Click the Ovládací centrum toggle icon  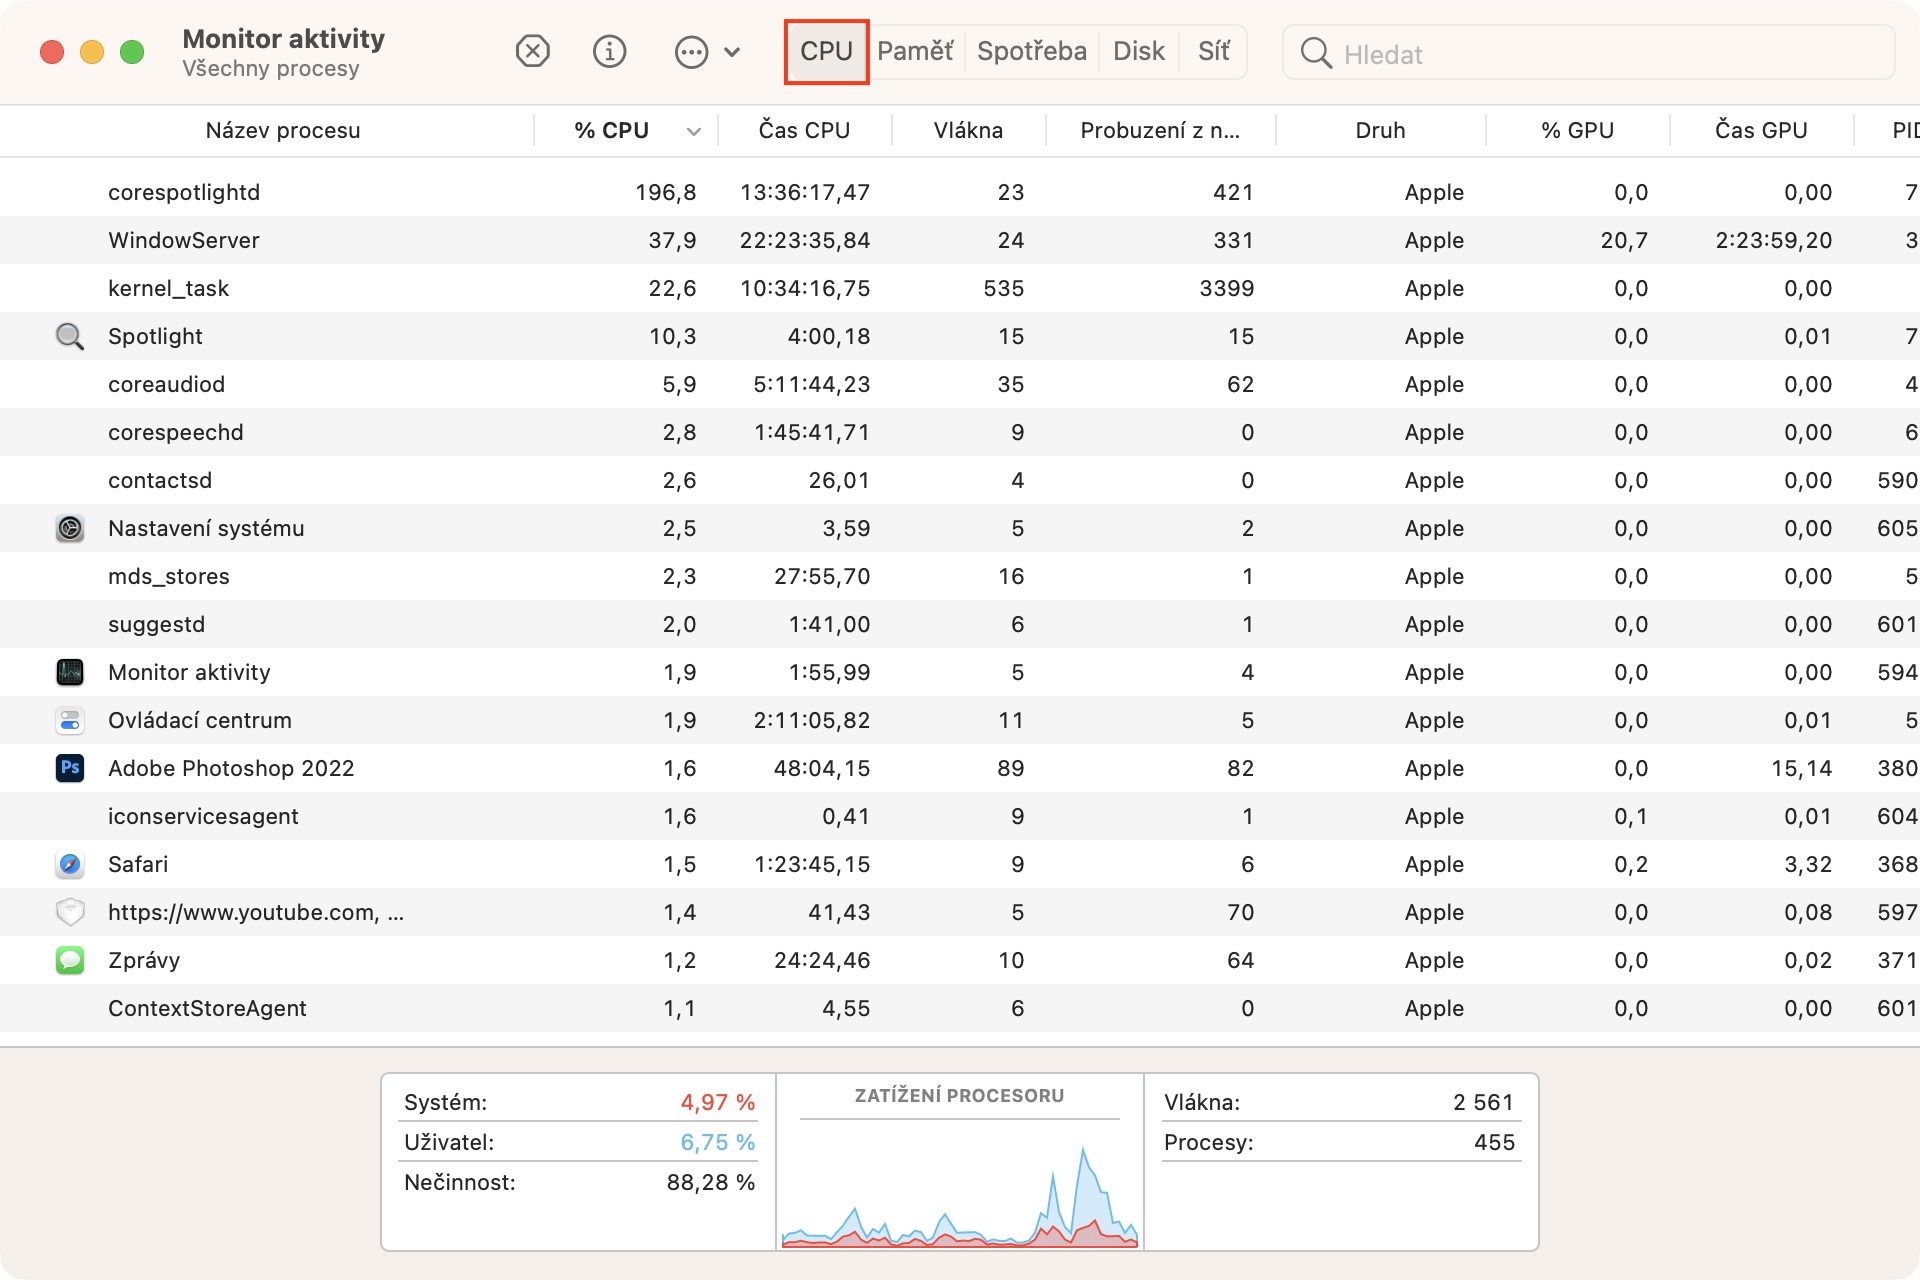tap(69, 720)
